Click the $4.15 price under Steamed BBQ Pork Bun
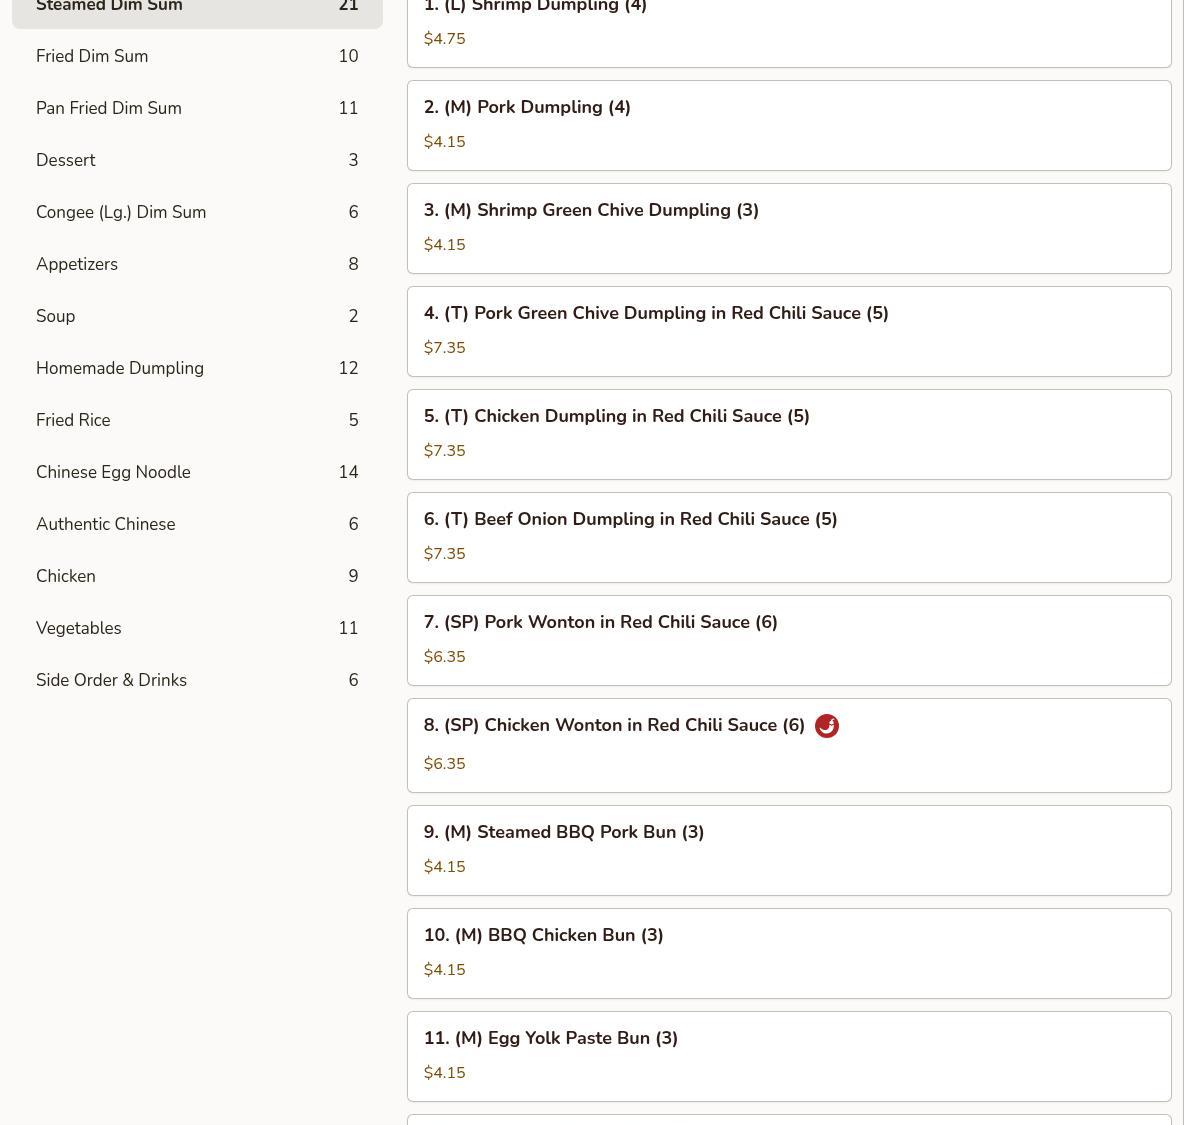The width and height of the screenshot is (1204, 1125). 445,867
